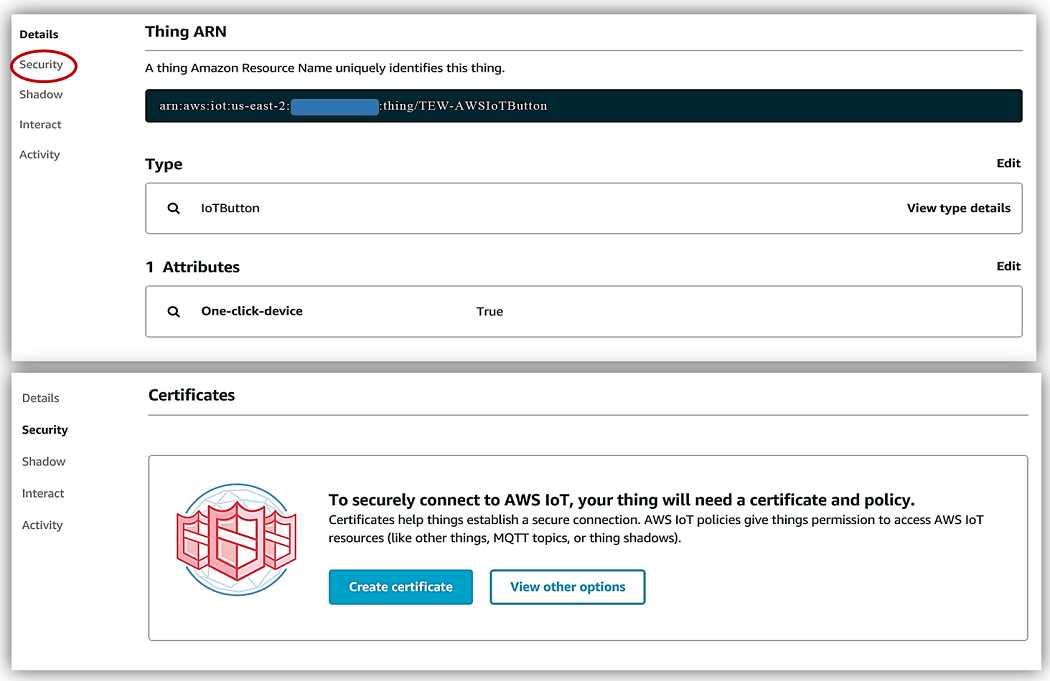1050x681 pixels.
Task: Open View type details link
Action: pos(958,208)
